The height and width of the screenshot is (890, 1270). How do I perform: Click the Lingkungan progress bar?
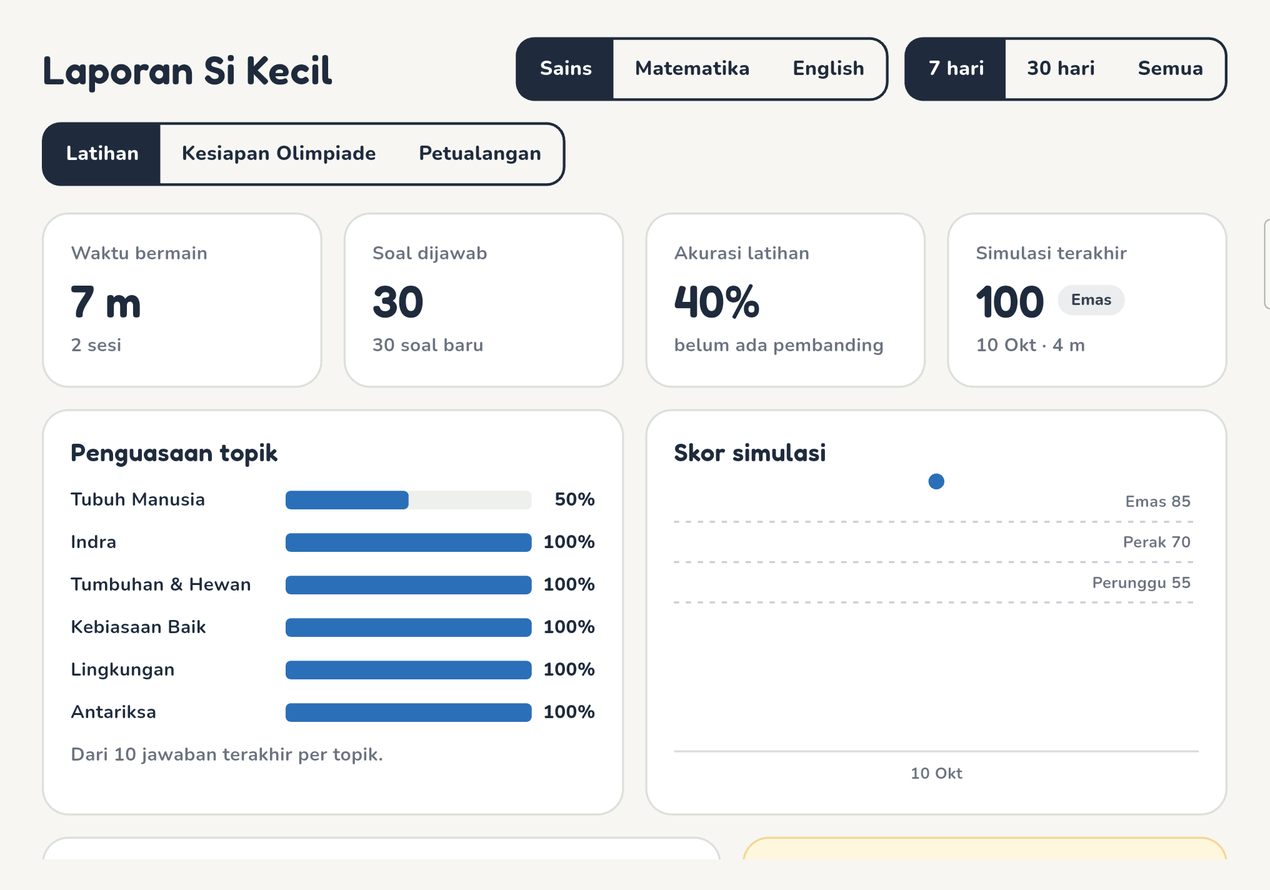[408, 670]
